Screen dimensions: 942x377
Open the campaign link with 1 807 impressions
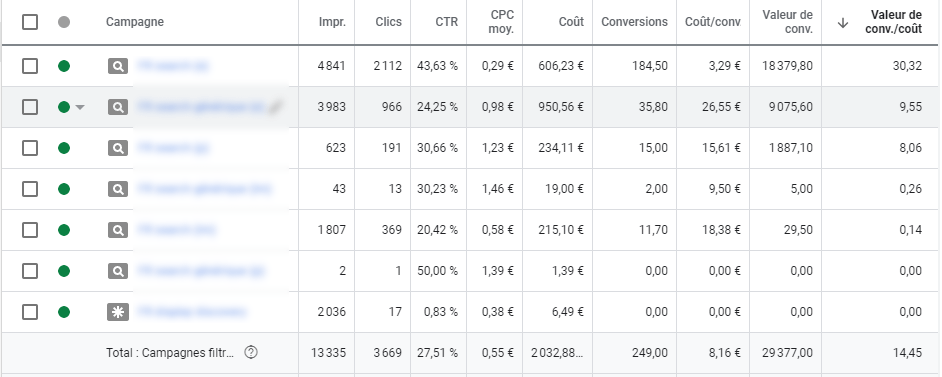(177, 230)
